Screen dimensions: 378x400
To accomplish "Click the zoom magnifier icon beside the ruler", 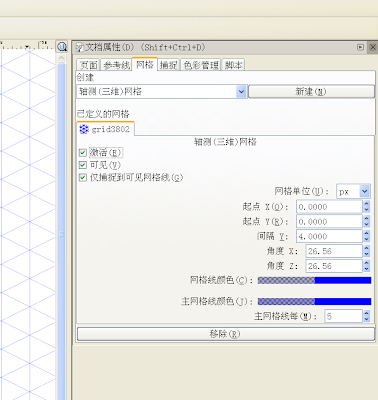I will pos(62,47).
